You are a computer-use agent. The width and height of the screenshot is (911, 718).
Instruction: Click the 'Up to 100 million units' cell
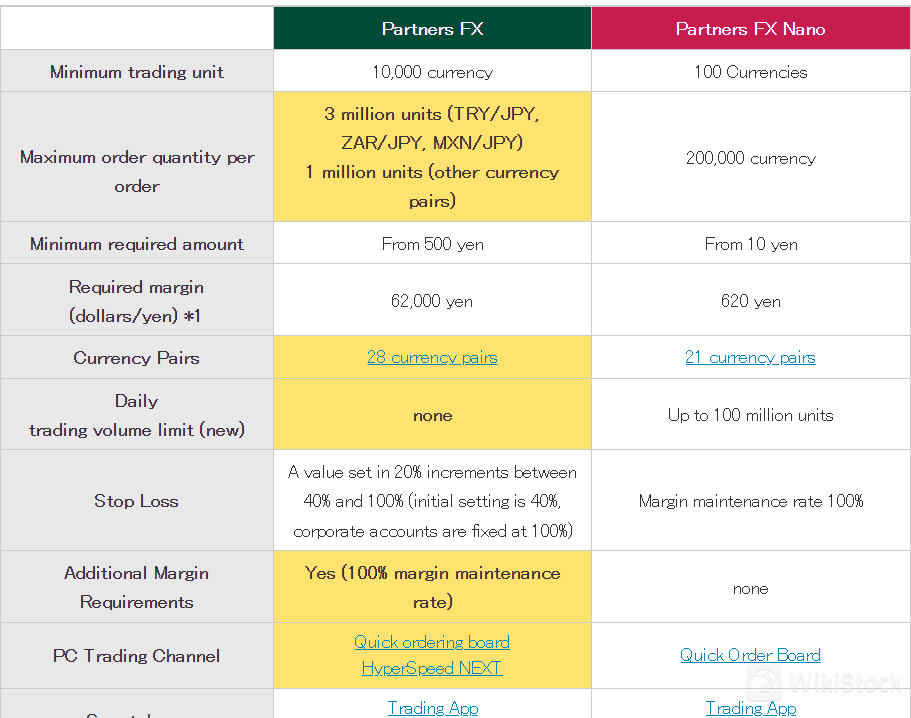pos(751,414)
